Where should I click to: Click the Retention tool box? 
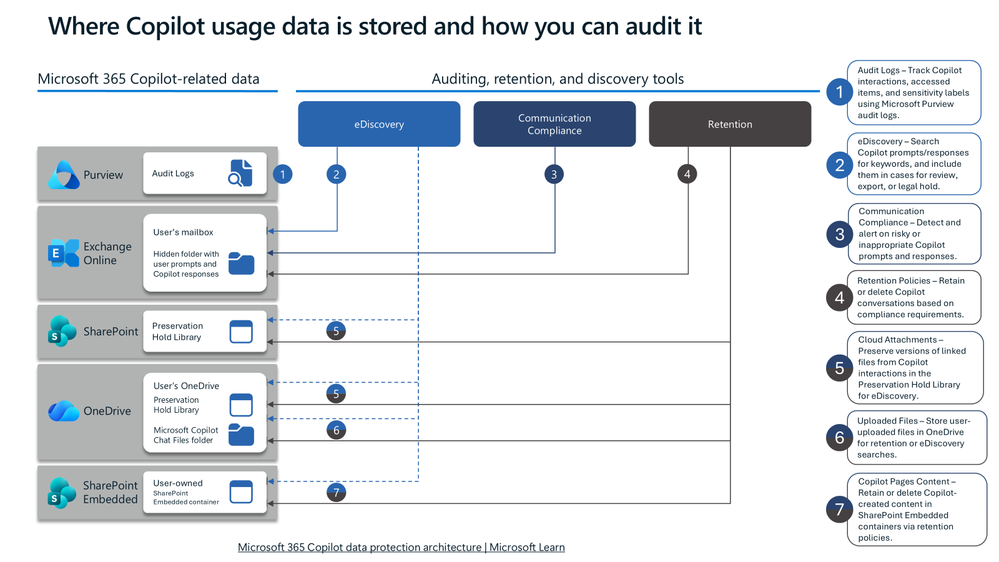pos(730,124)
